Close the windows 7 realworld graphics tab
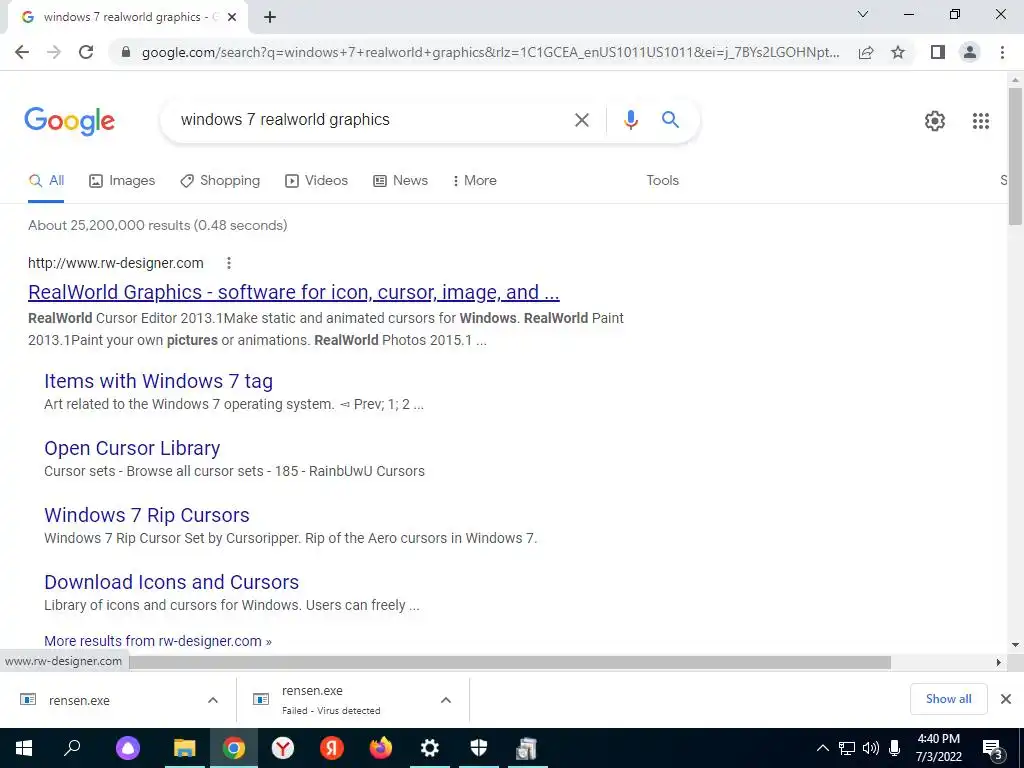Image resolution: width=1024 pixels, height=768 pixels. click(x=232, y=18)
